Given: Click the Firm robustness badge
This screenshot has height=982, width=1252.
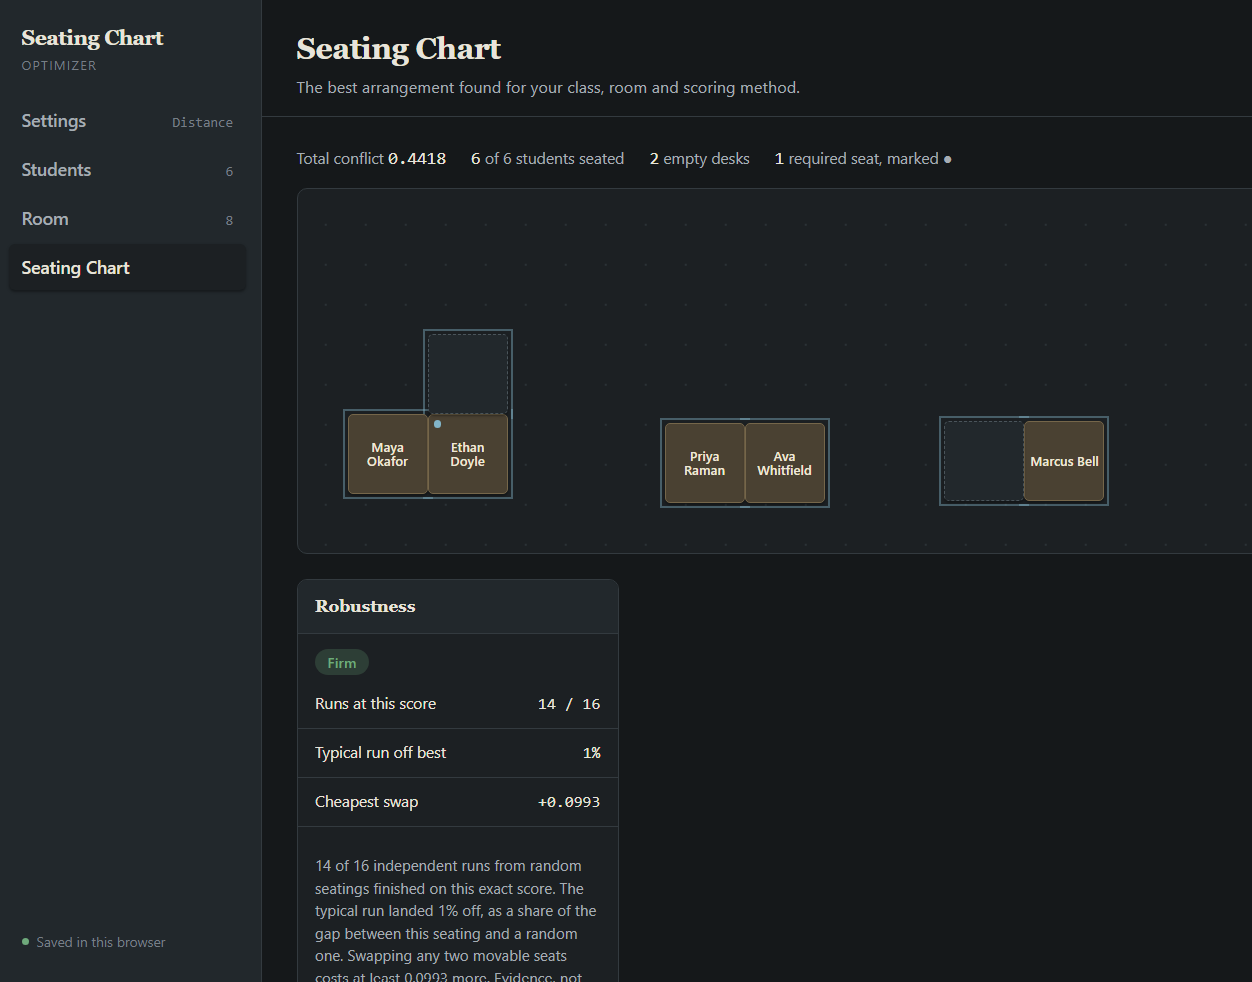Looking at the screenshot, I should (342, 663).
